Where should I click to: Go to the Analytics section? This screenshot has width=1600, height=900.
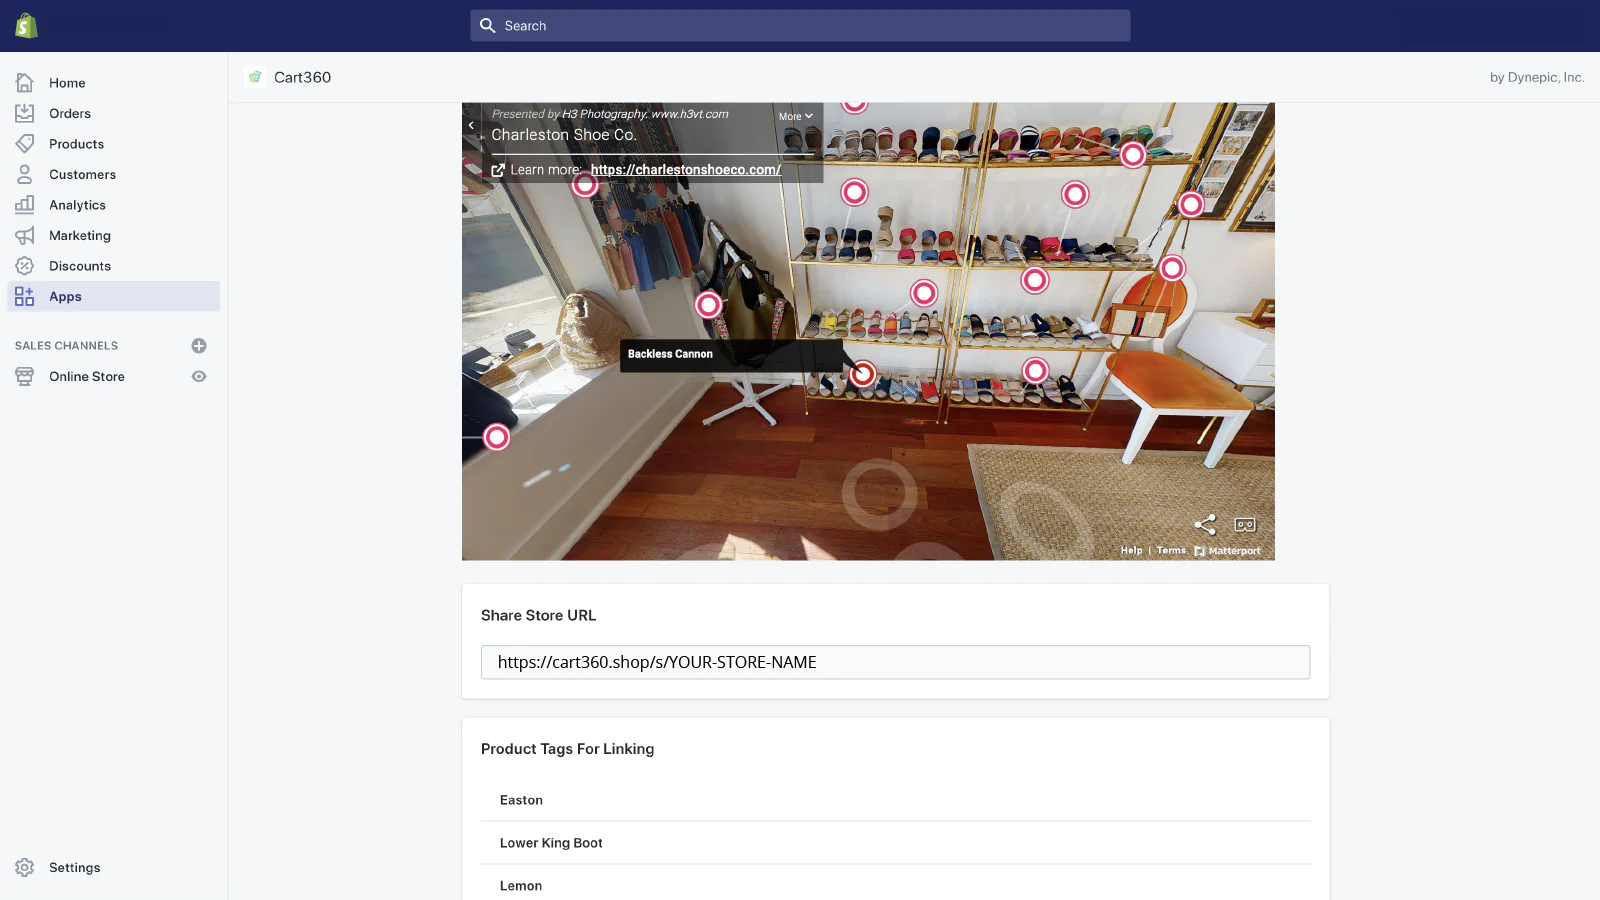pyautogui.click(x=77, y=205)
